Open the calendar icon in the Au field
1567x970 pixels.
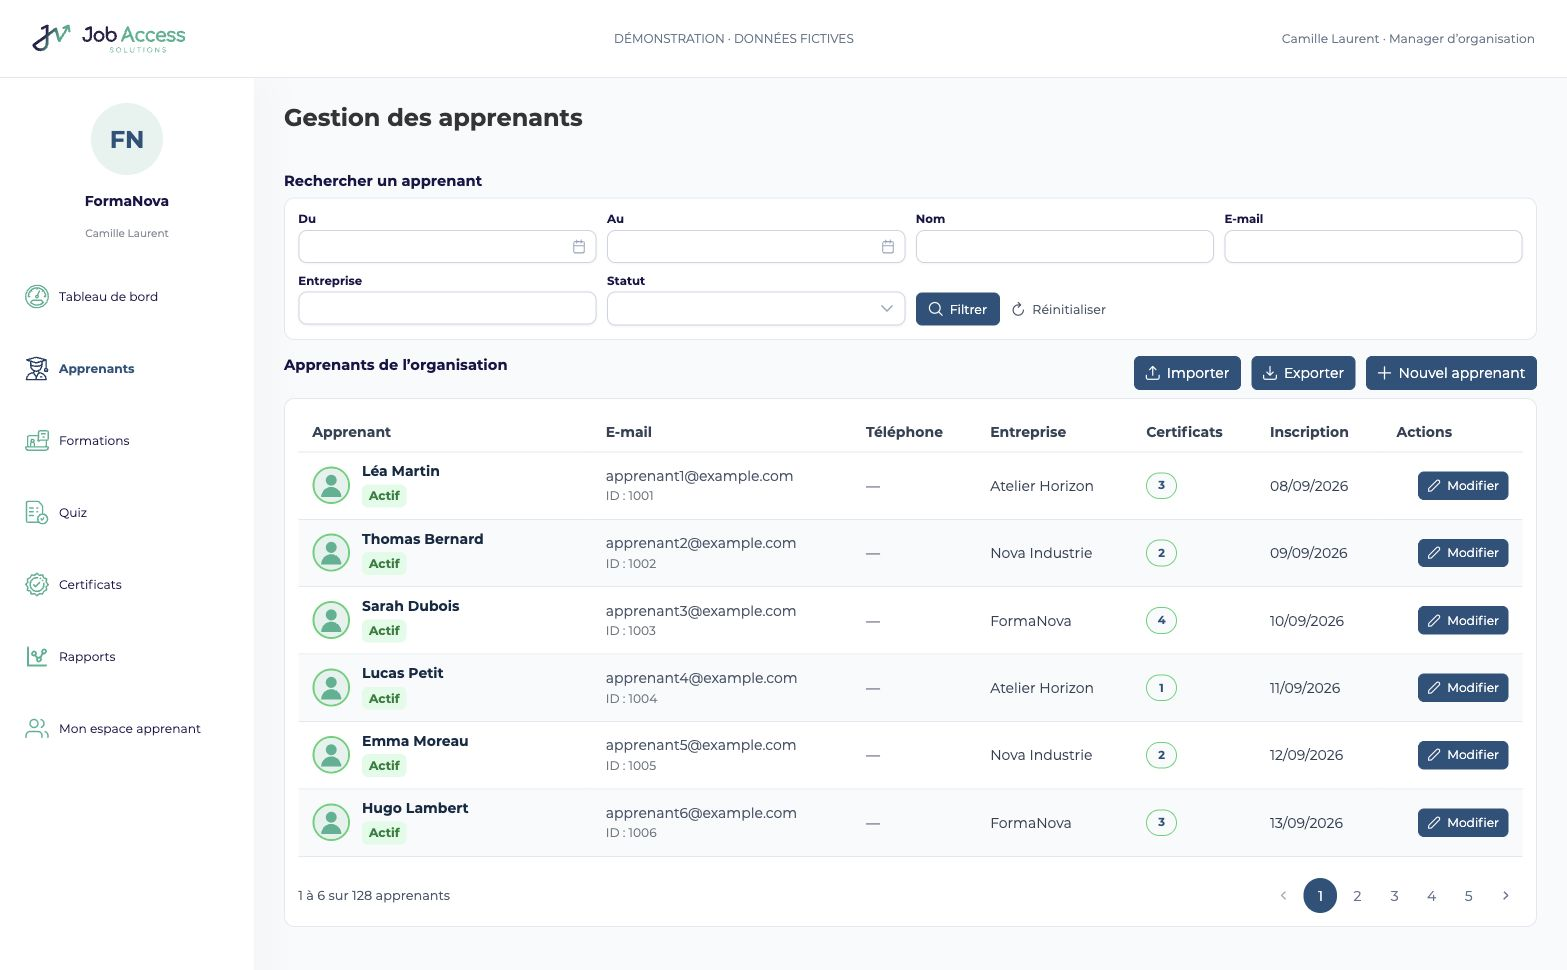(888, 247)
